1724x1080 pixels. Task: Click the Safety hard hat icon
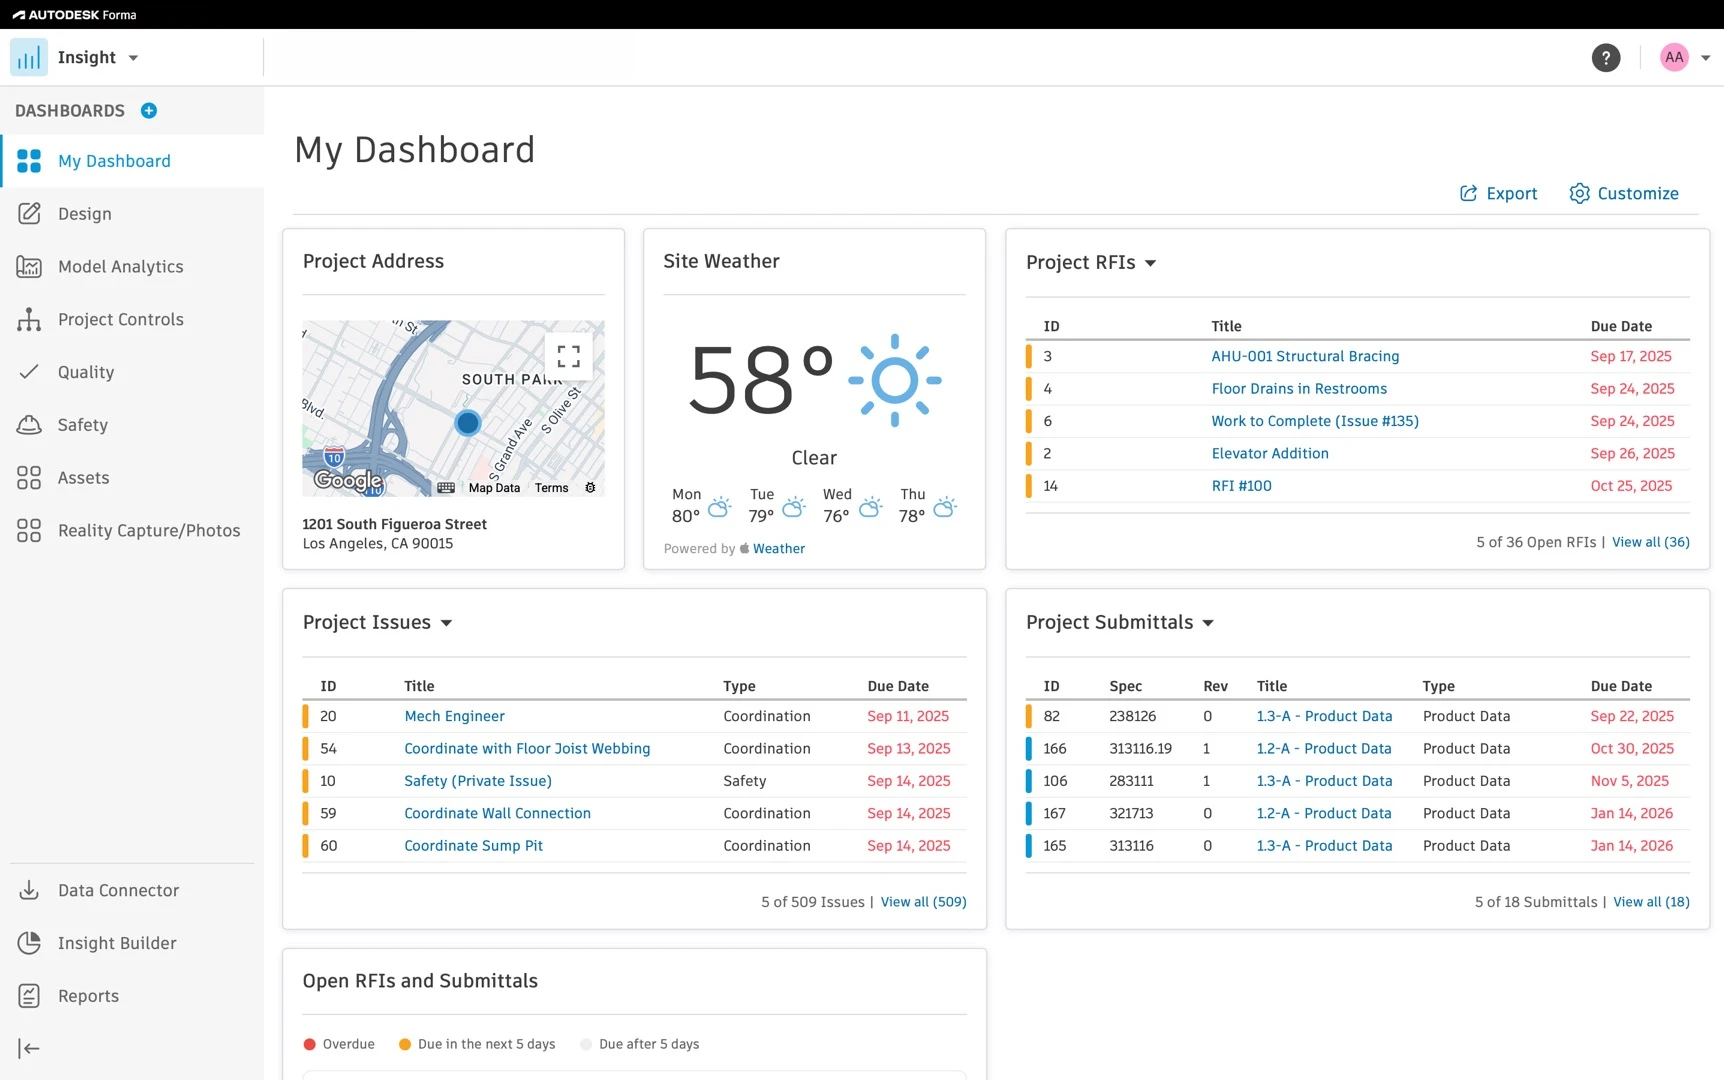[x=29, y=425]
